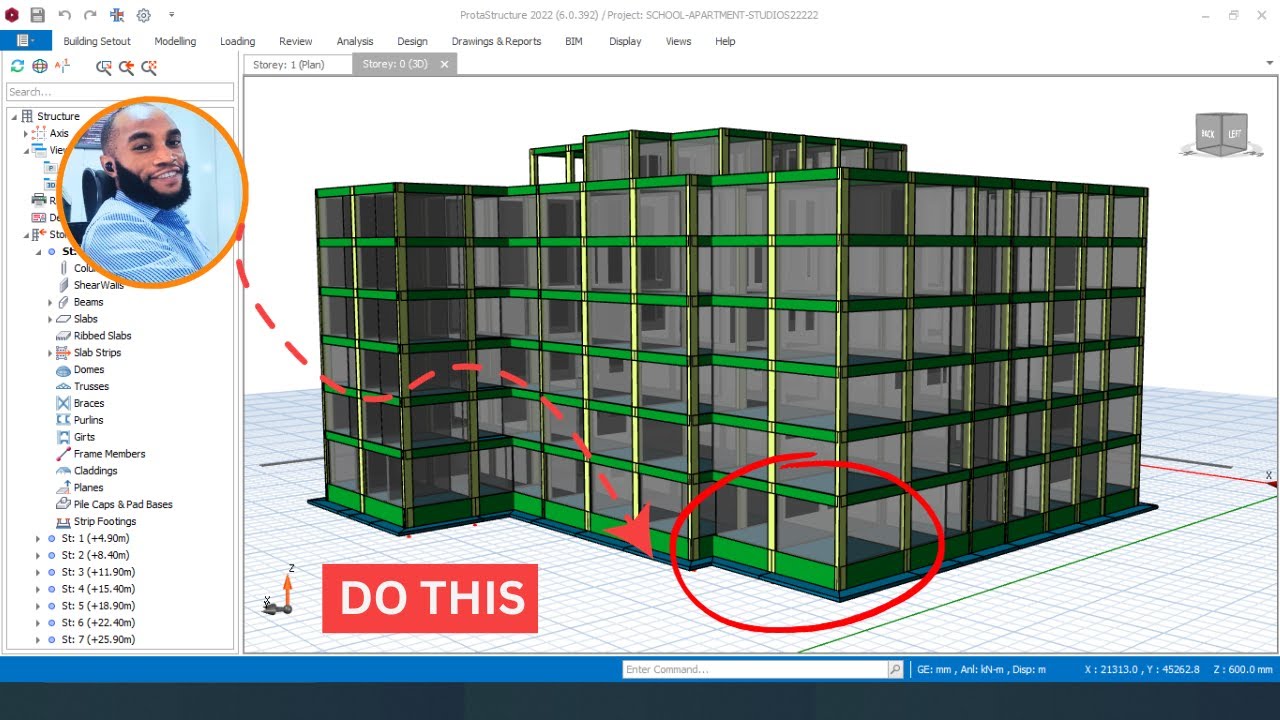The height and width of the screenshot is (720, 1280).
Task: Open the Modelling ribbon tab
Action: click(x=175, y=41)
